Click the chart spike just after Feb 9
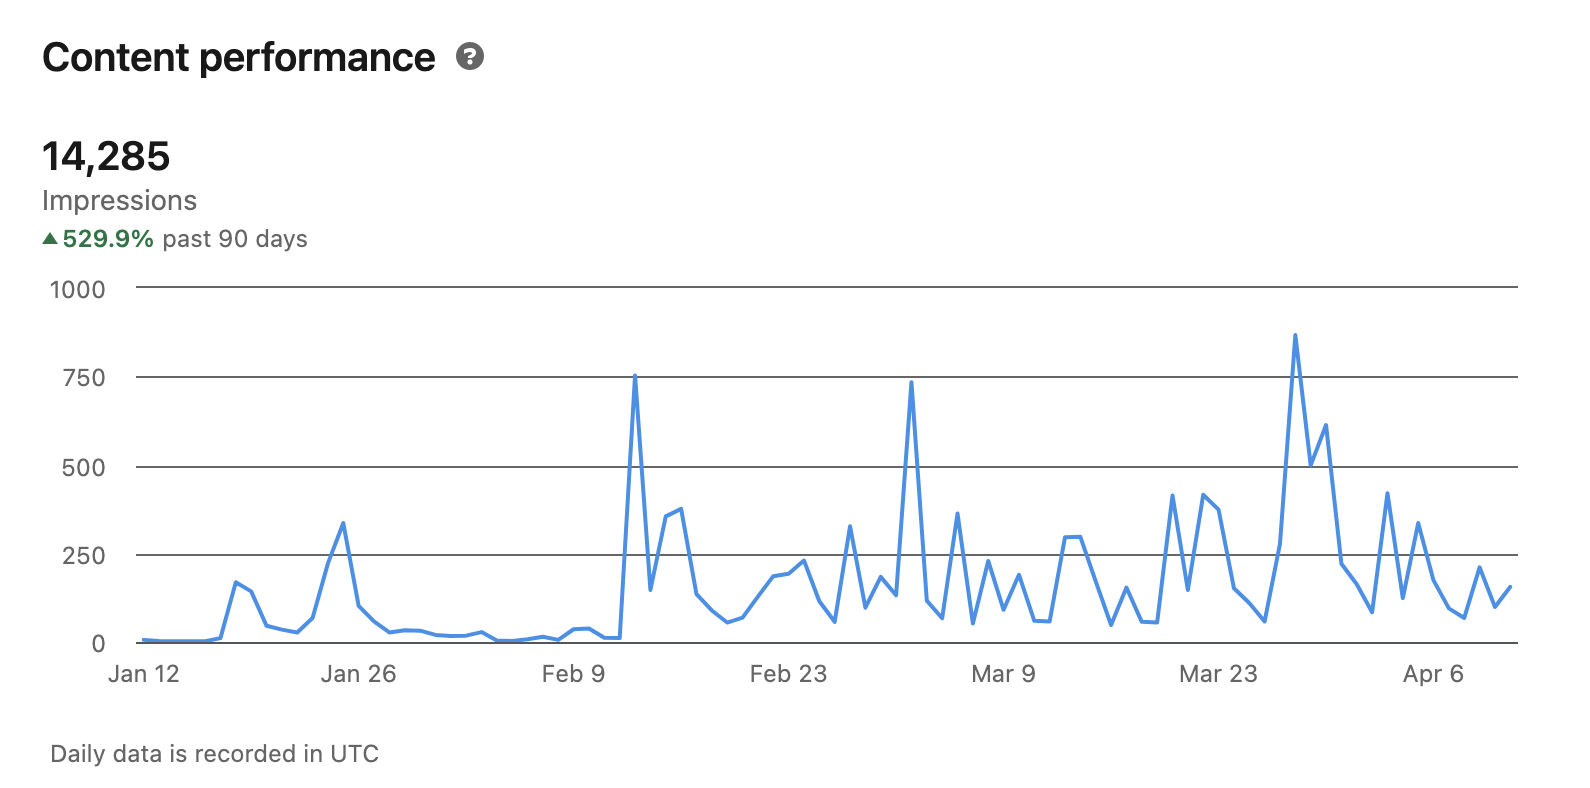The height and width of the screenshot is (788, 1590). pyautogui.click(x=635, y=377)
